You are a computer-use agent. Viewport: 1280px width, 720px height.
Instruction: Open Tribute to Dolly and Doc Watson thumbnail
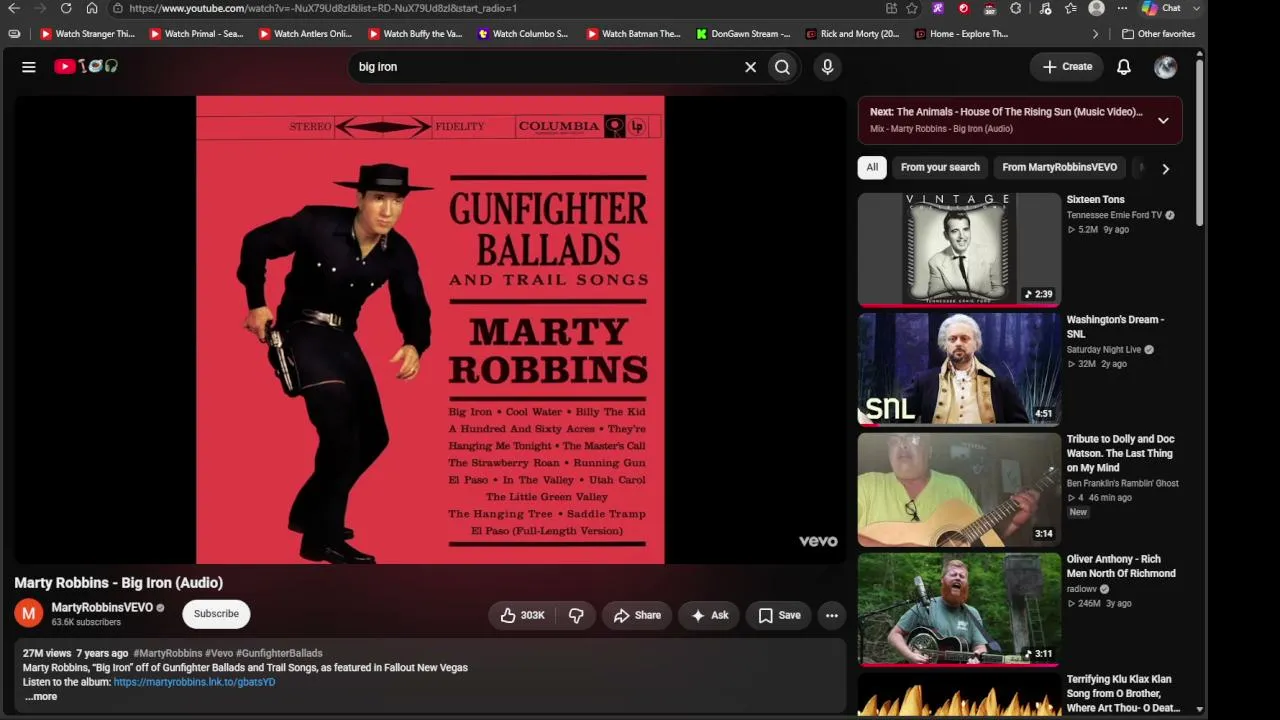coord(959,489)
